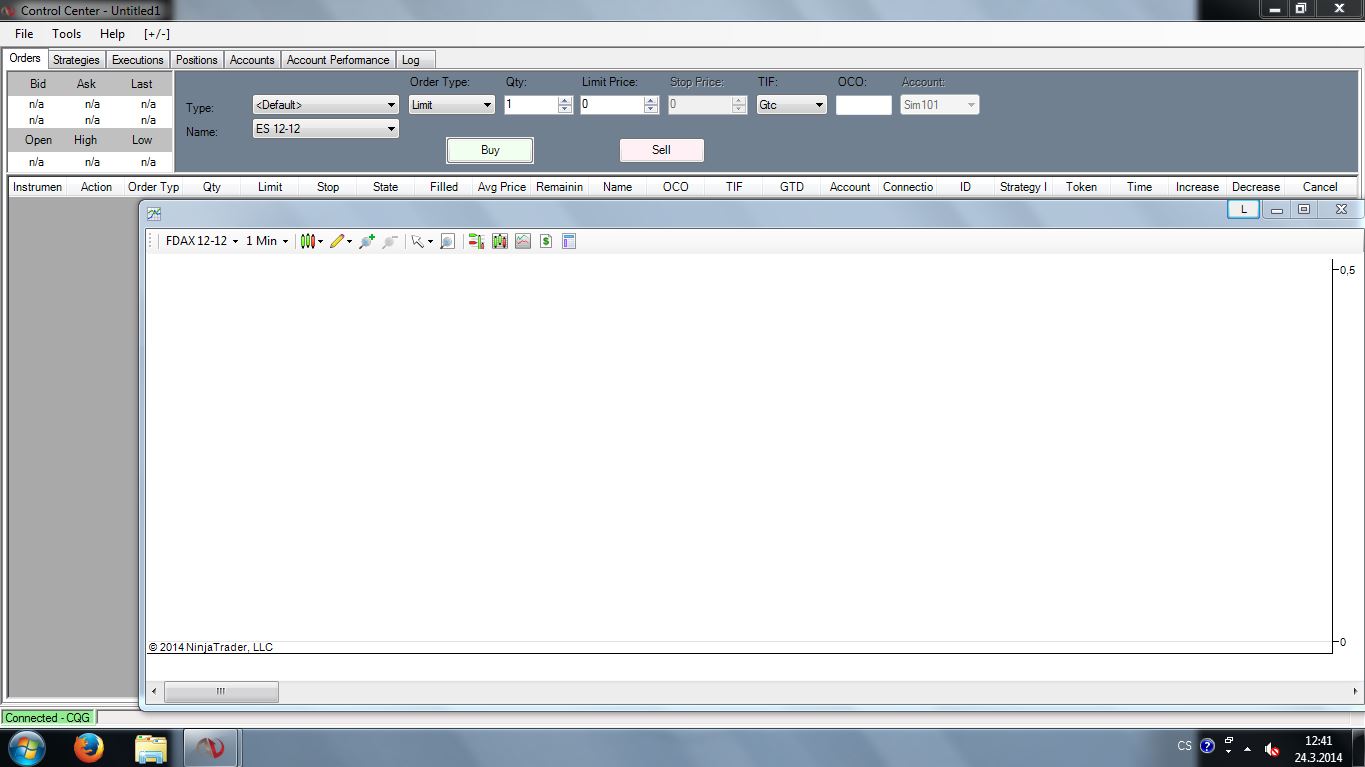Click the zoom in icon with green plus

(x=367, y=241)
